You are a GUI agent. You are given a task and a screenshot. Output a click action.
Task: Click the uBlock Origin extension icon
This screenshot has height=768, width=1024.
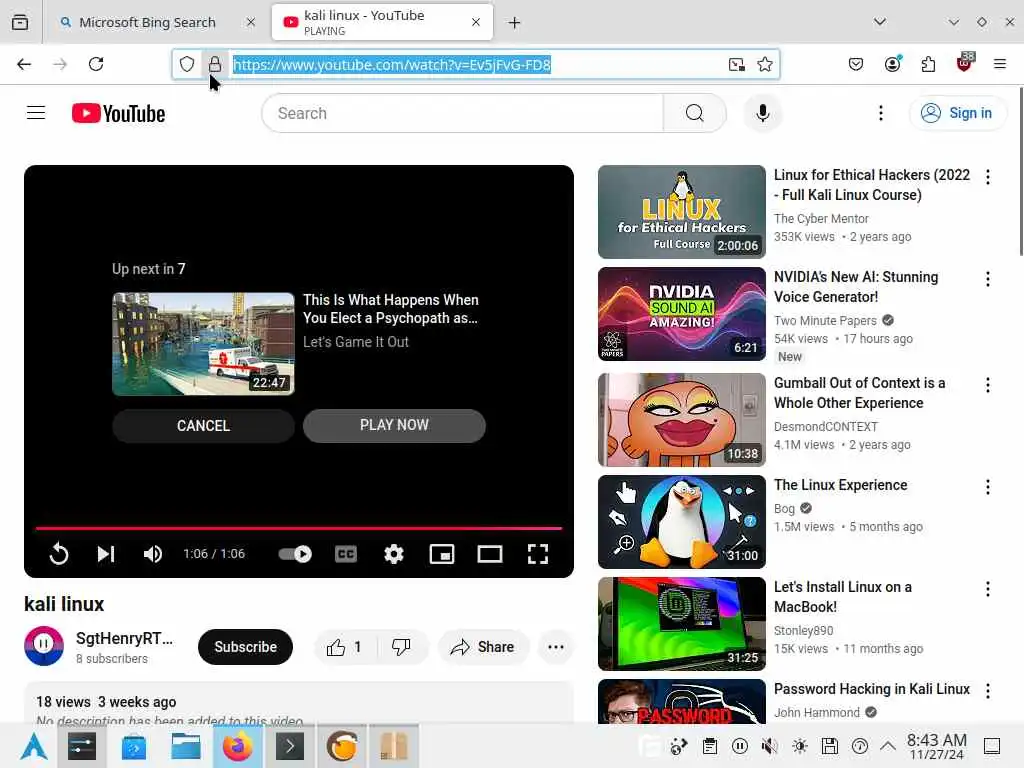[965, 63]
